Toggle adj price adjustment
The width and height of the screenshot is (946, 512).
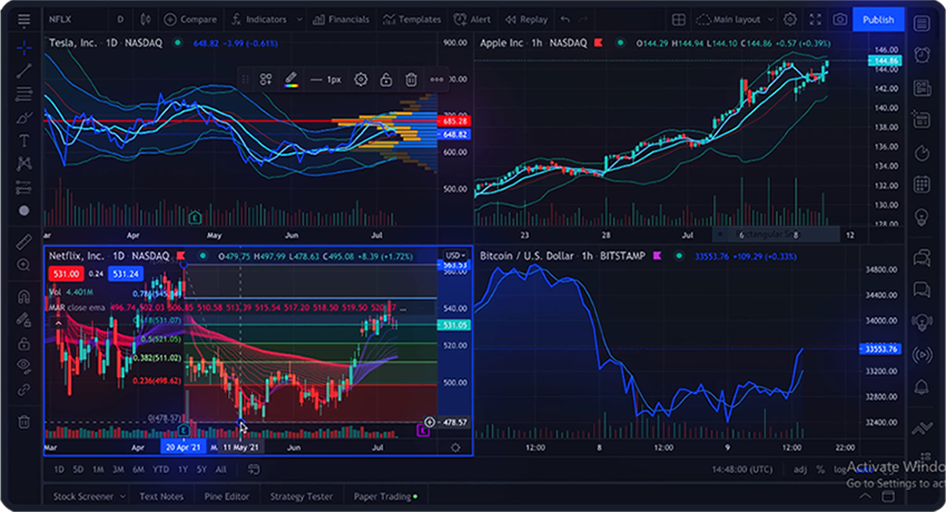point(800,469)
